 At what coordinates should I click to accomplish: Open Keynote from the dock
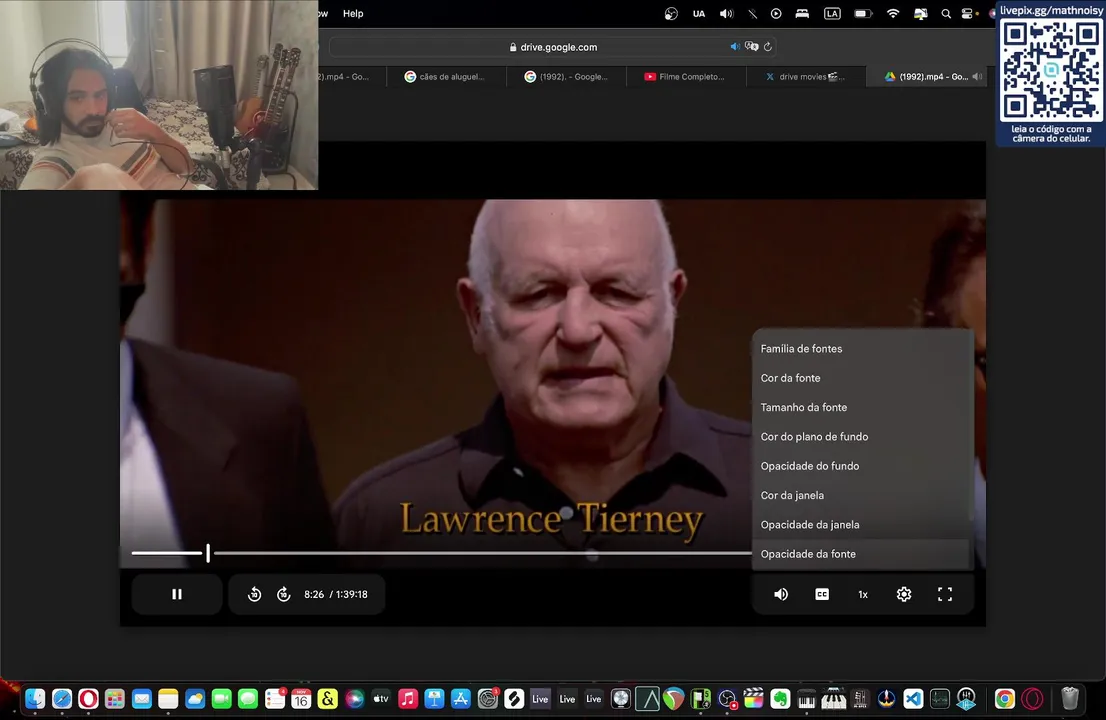coord(434,699)
